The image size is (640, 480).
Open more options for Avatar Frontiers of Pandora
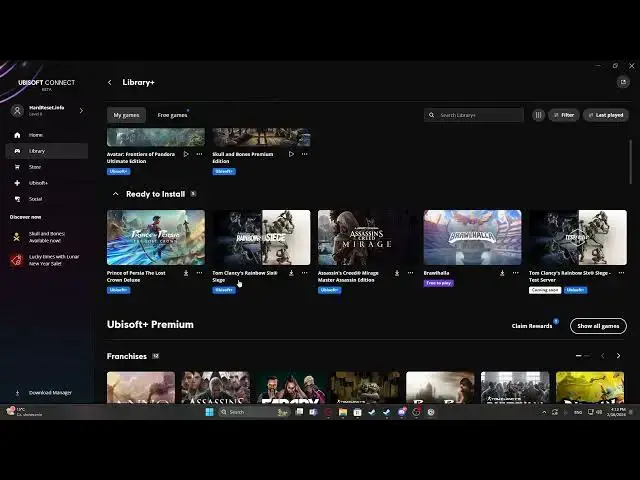click(199, 154)
